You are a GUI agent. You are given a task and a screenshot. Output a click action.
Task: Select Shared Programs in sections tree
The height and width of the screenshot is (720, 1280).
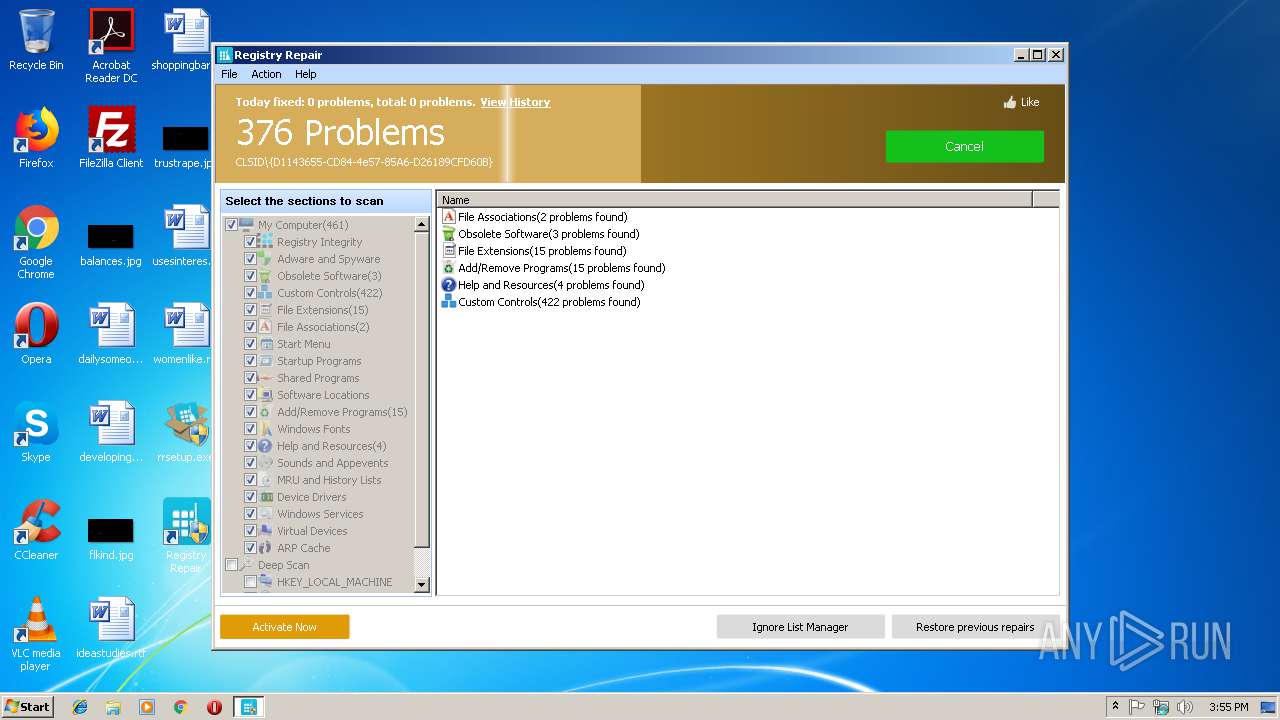(x=318, y=378)
